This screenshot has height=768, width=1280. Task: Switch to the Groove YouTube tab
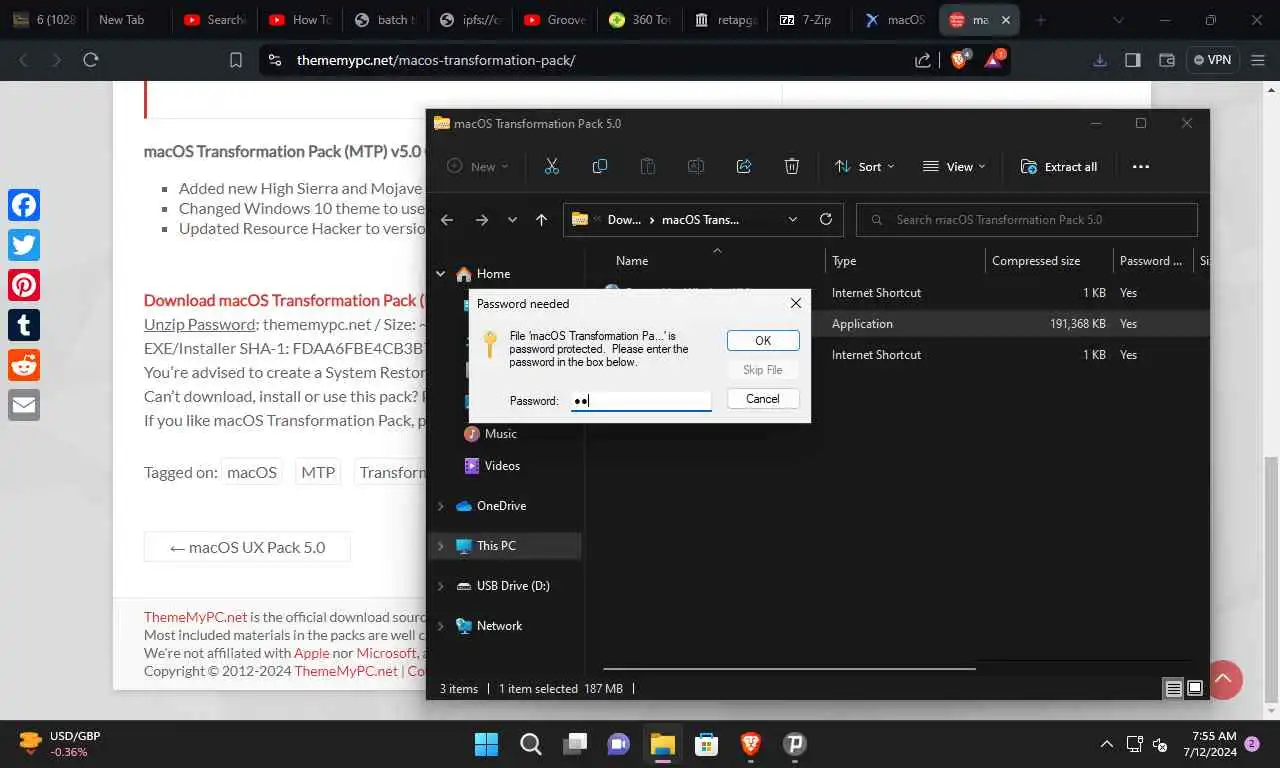point(555,20)
